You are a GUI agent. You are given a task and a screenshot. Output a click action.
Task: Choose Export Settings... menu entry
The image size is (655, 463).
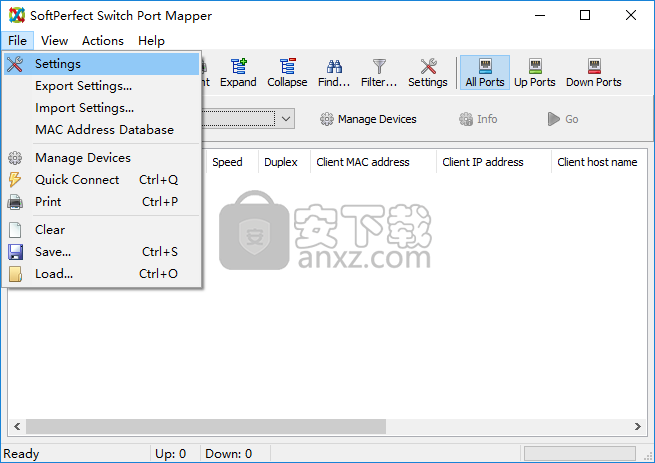click(102, 86)
